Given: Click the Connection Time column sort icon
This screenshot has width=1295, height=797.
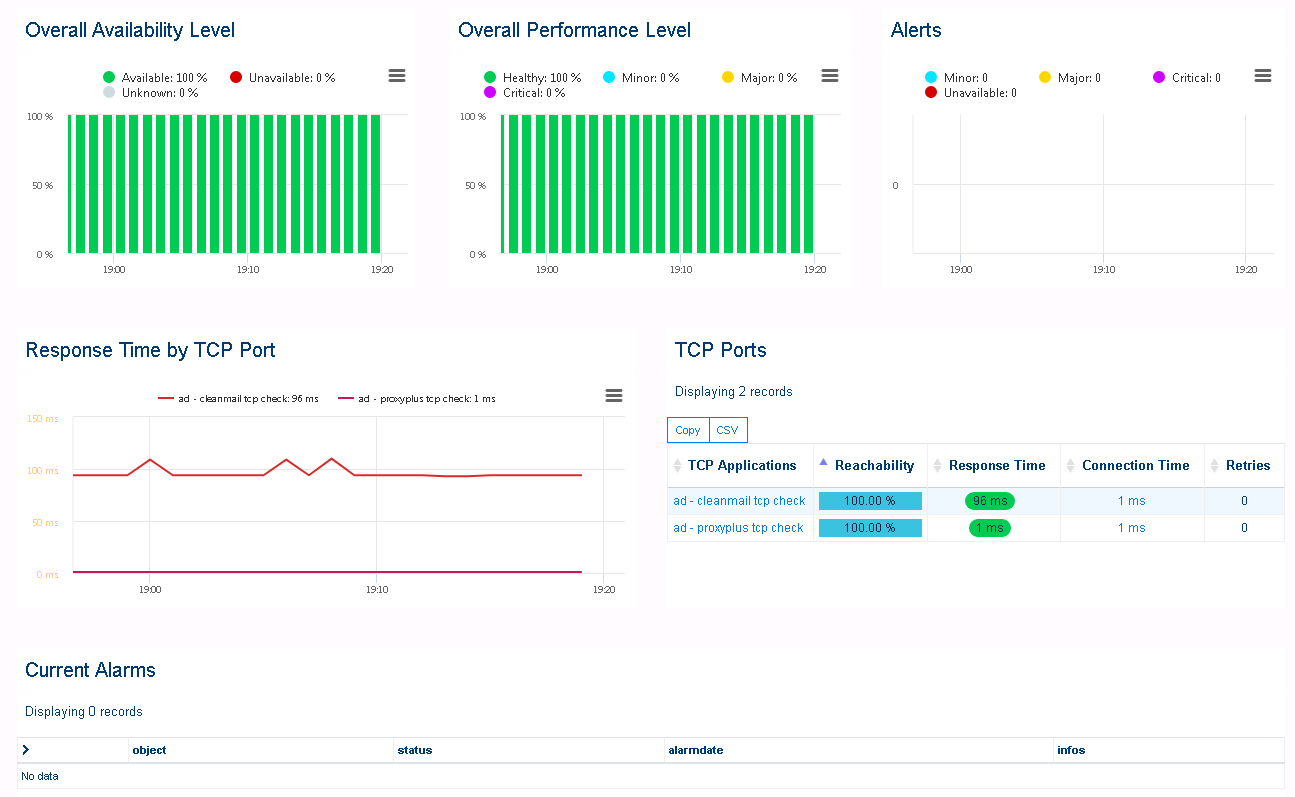Looking at the screenshot, I should 1072,465.
